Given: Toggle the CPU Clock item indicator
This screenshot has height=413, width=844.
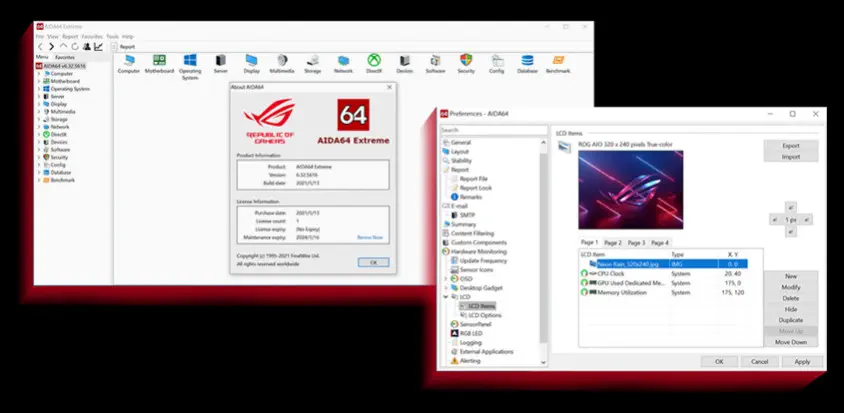Looking at the screenshot, I should 585,273.
